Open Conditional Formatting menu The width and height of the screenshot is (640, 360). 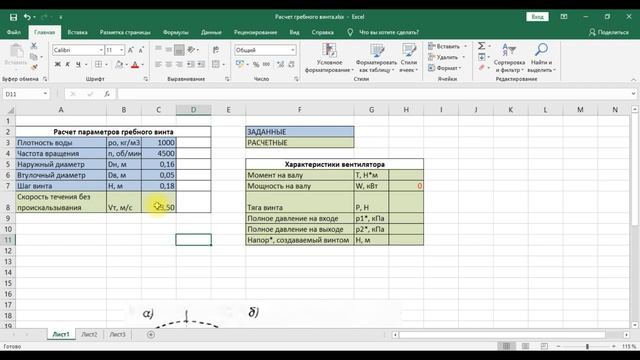click(x=329, y=58)
